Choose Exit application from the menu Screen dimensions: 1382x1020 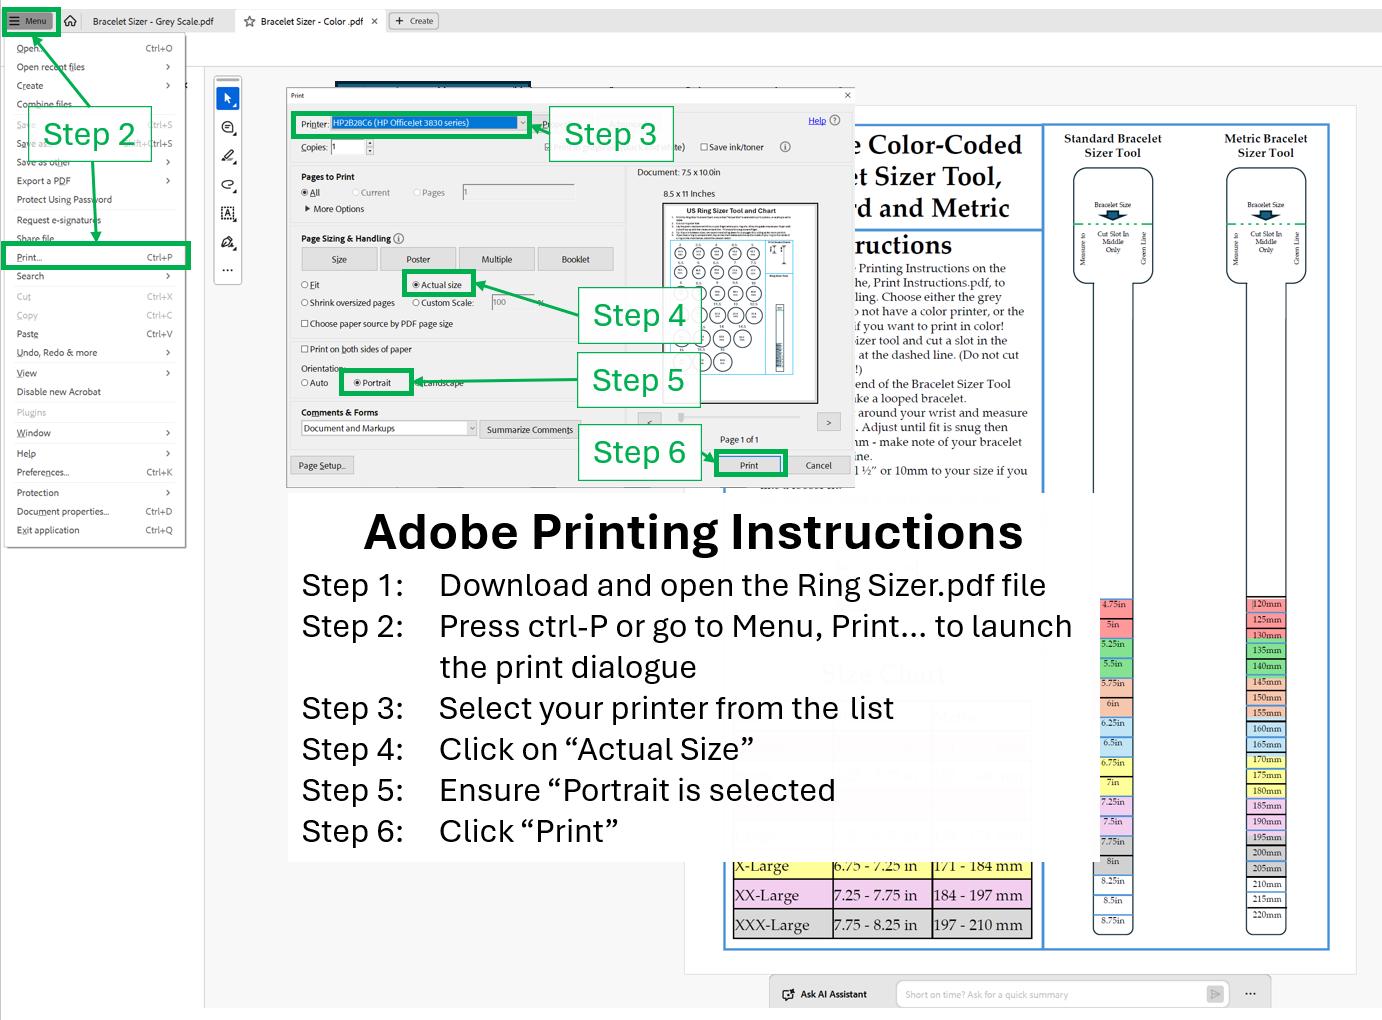click(x=94, y=530)
